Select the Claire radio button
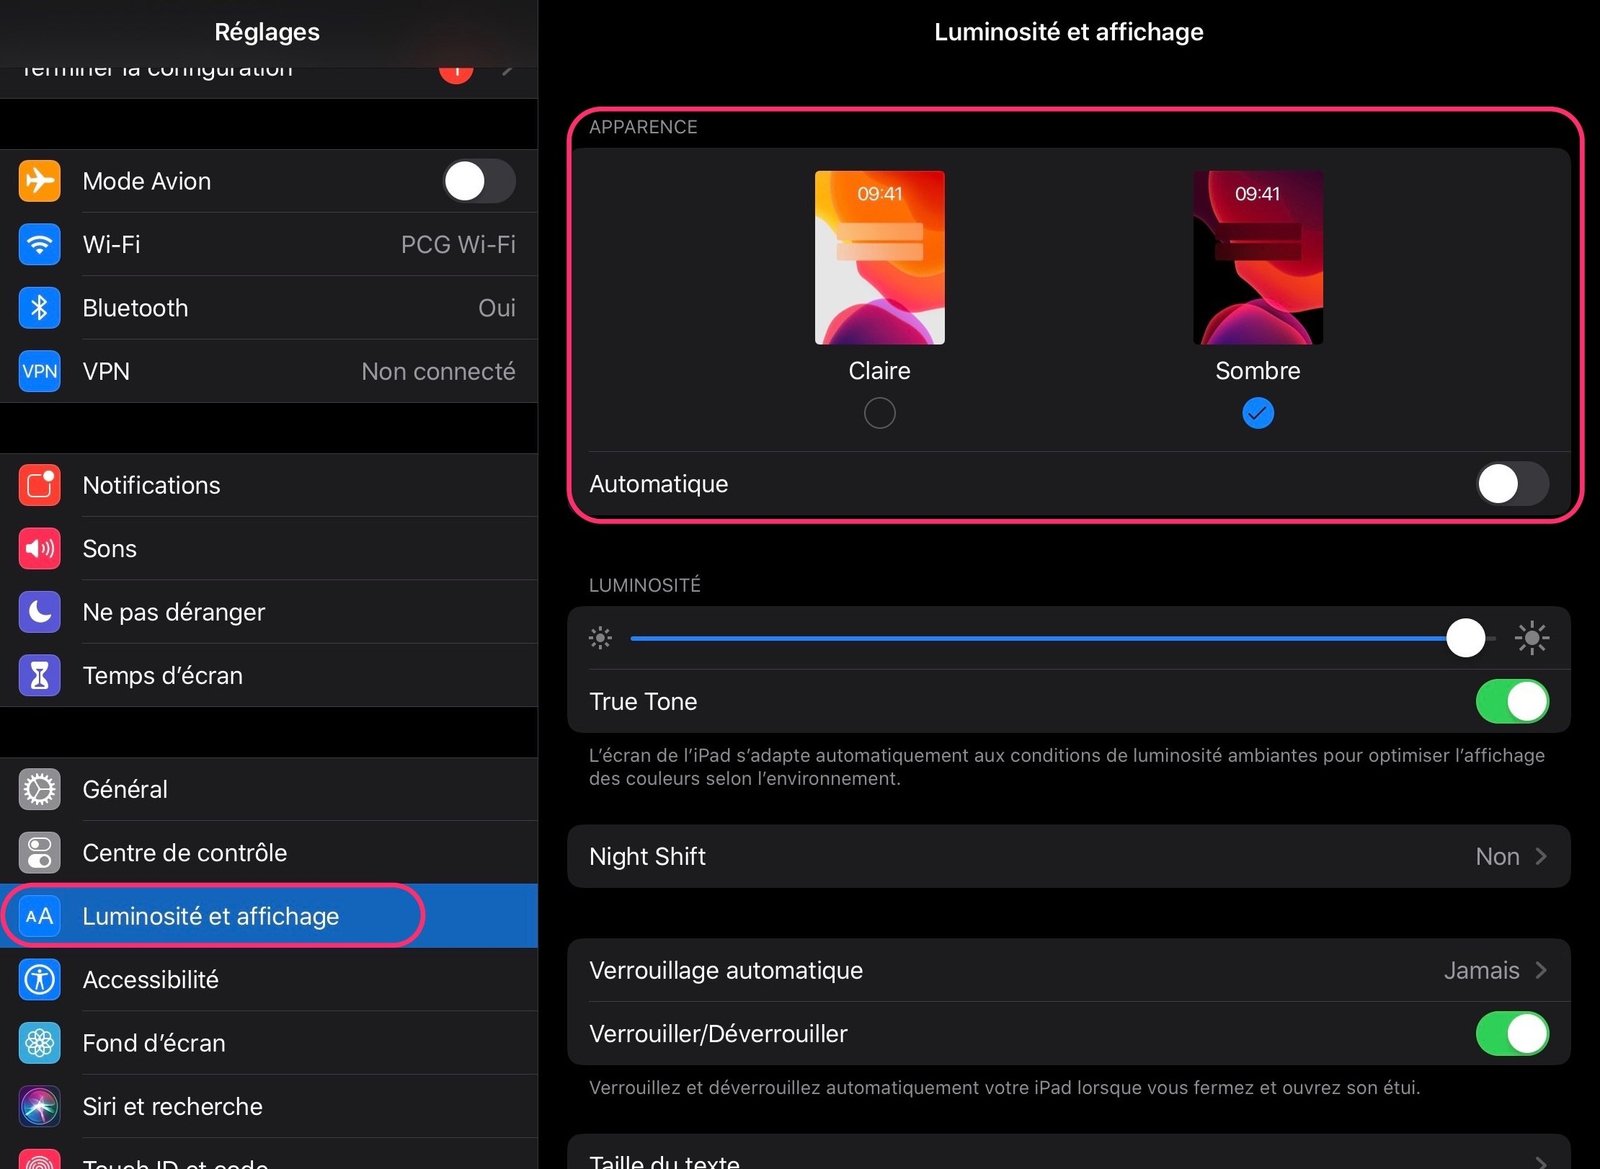 click(879, 413)
